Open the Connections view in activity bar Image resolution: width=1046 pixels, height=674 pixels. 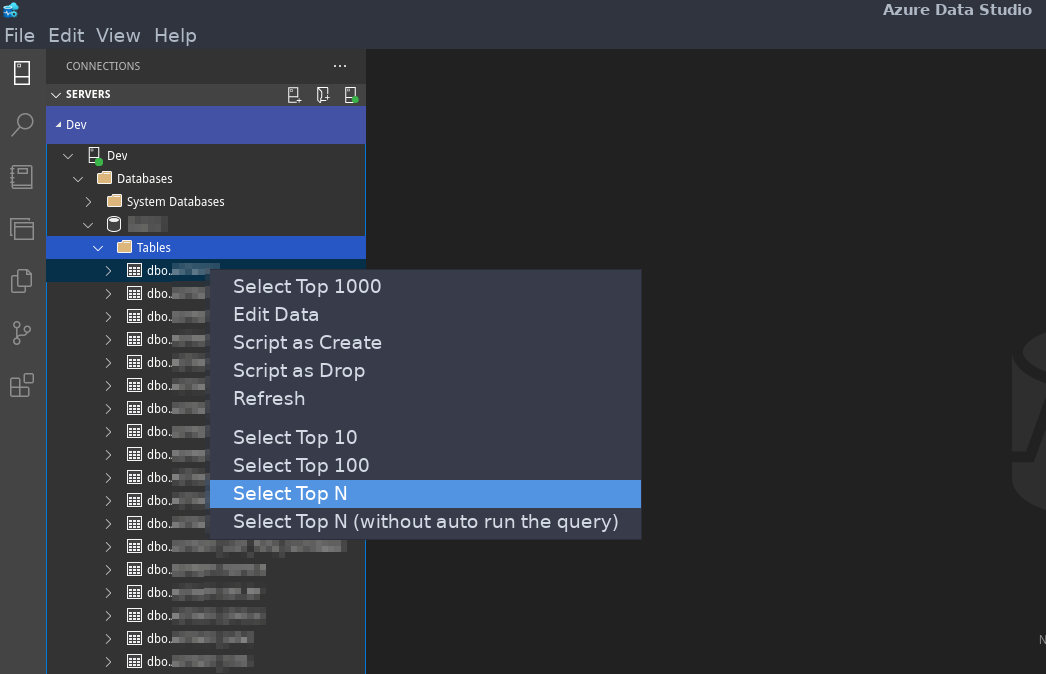tap(22, 73)
